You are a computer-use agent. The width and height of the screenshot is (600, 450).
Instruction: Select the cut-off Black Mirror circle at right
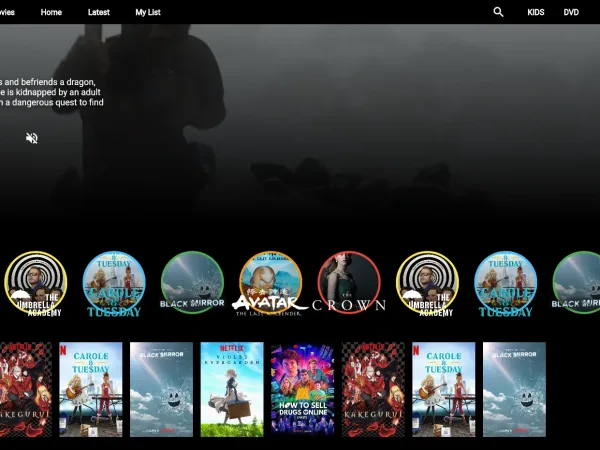577,283
